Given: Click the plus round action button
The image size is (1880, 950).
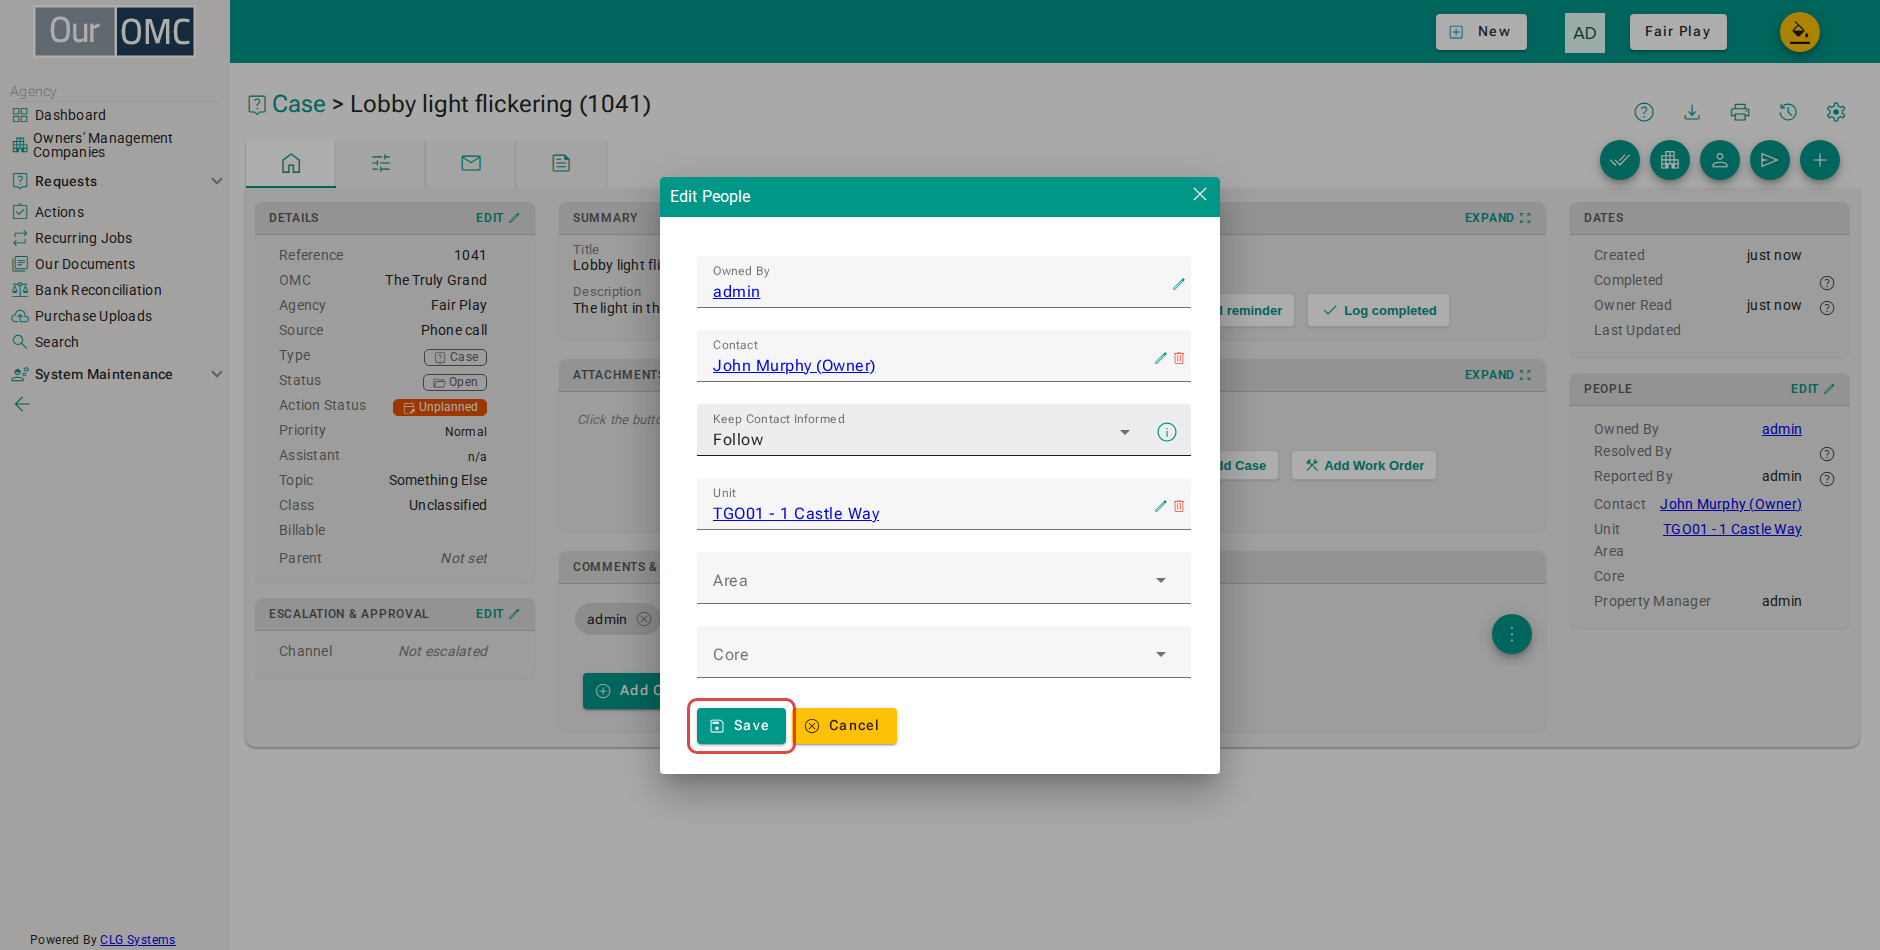Looking at the screenshot, I should point(1820,160).
